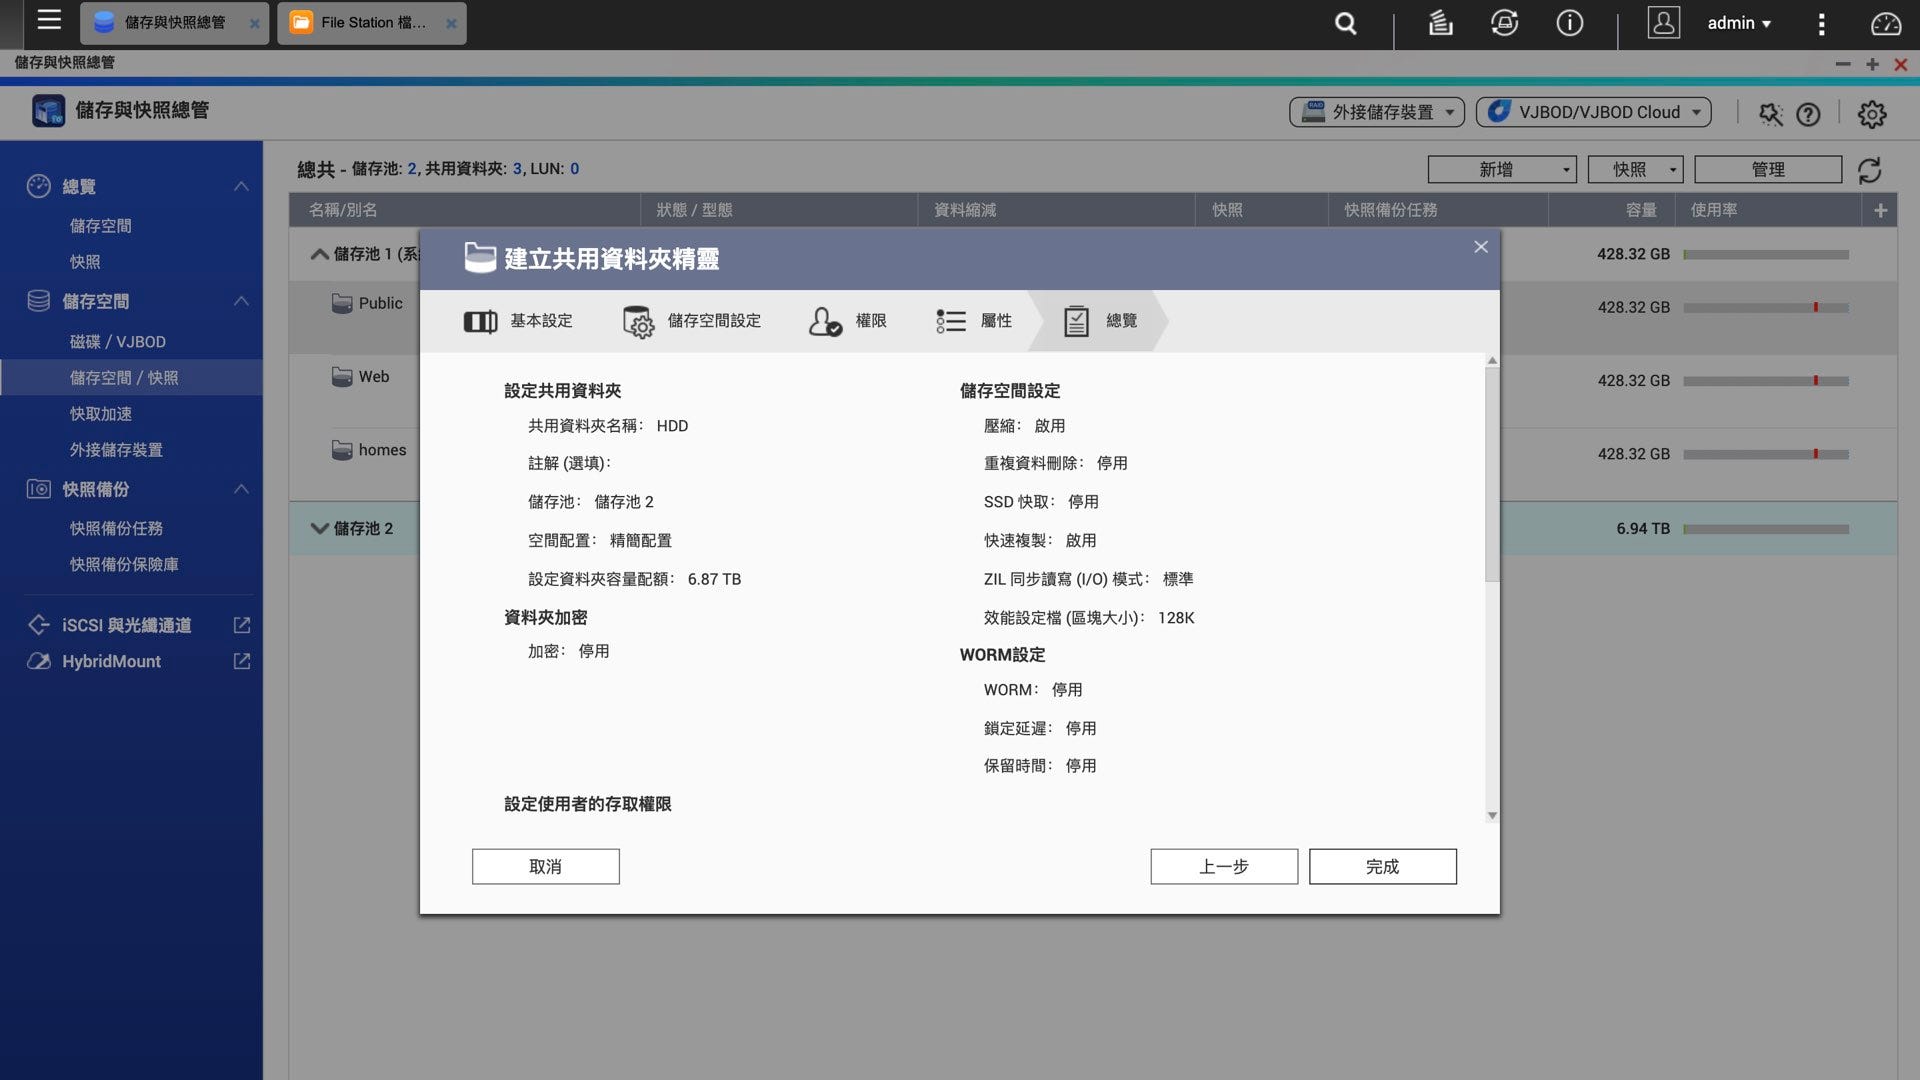Click Public folder usage bar
The height and width of the screenshot is (1080, 1920).
tap(1766, 307)
